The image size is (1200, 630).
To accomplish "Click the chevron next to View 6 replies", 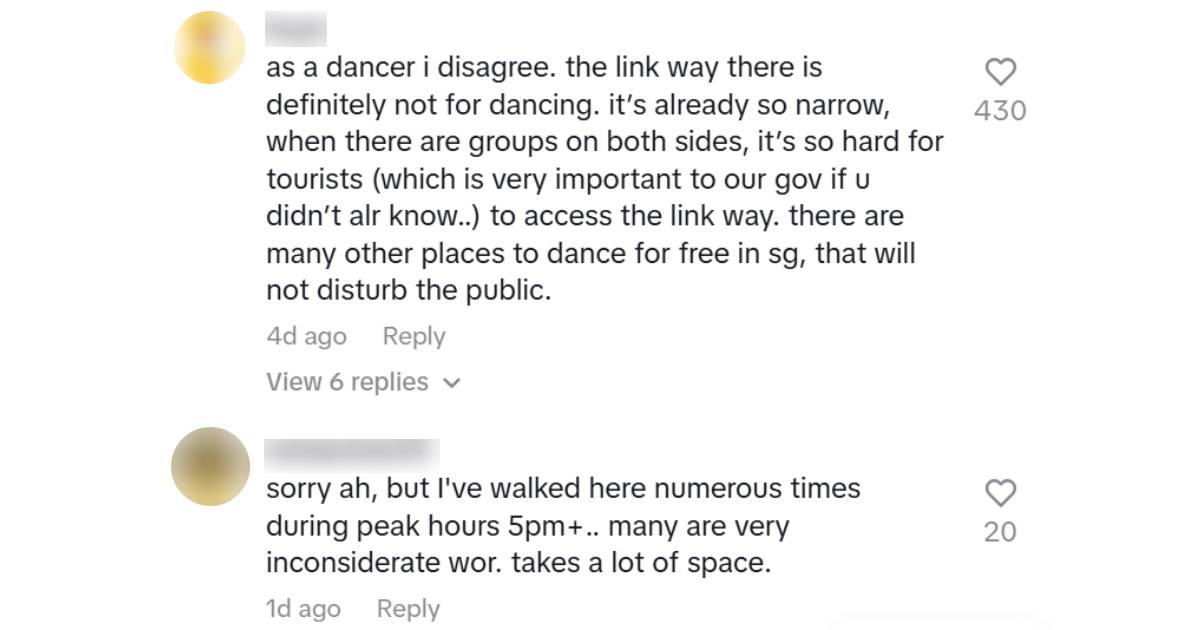I will 451,383.
